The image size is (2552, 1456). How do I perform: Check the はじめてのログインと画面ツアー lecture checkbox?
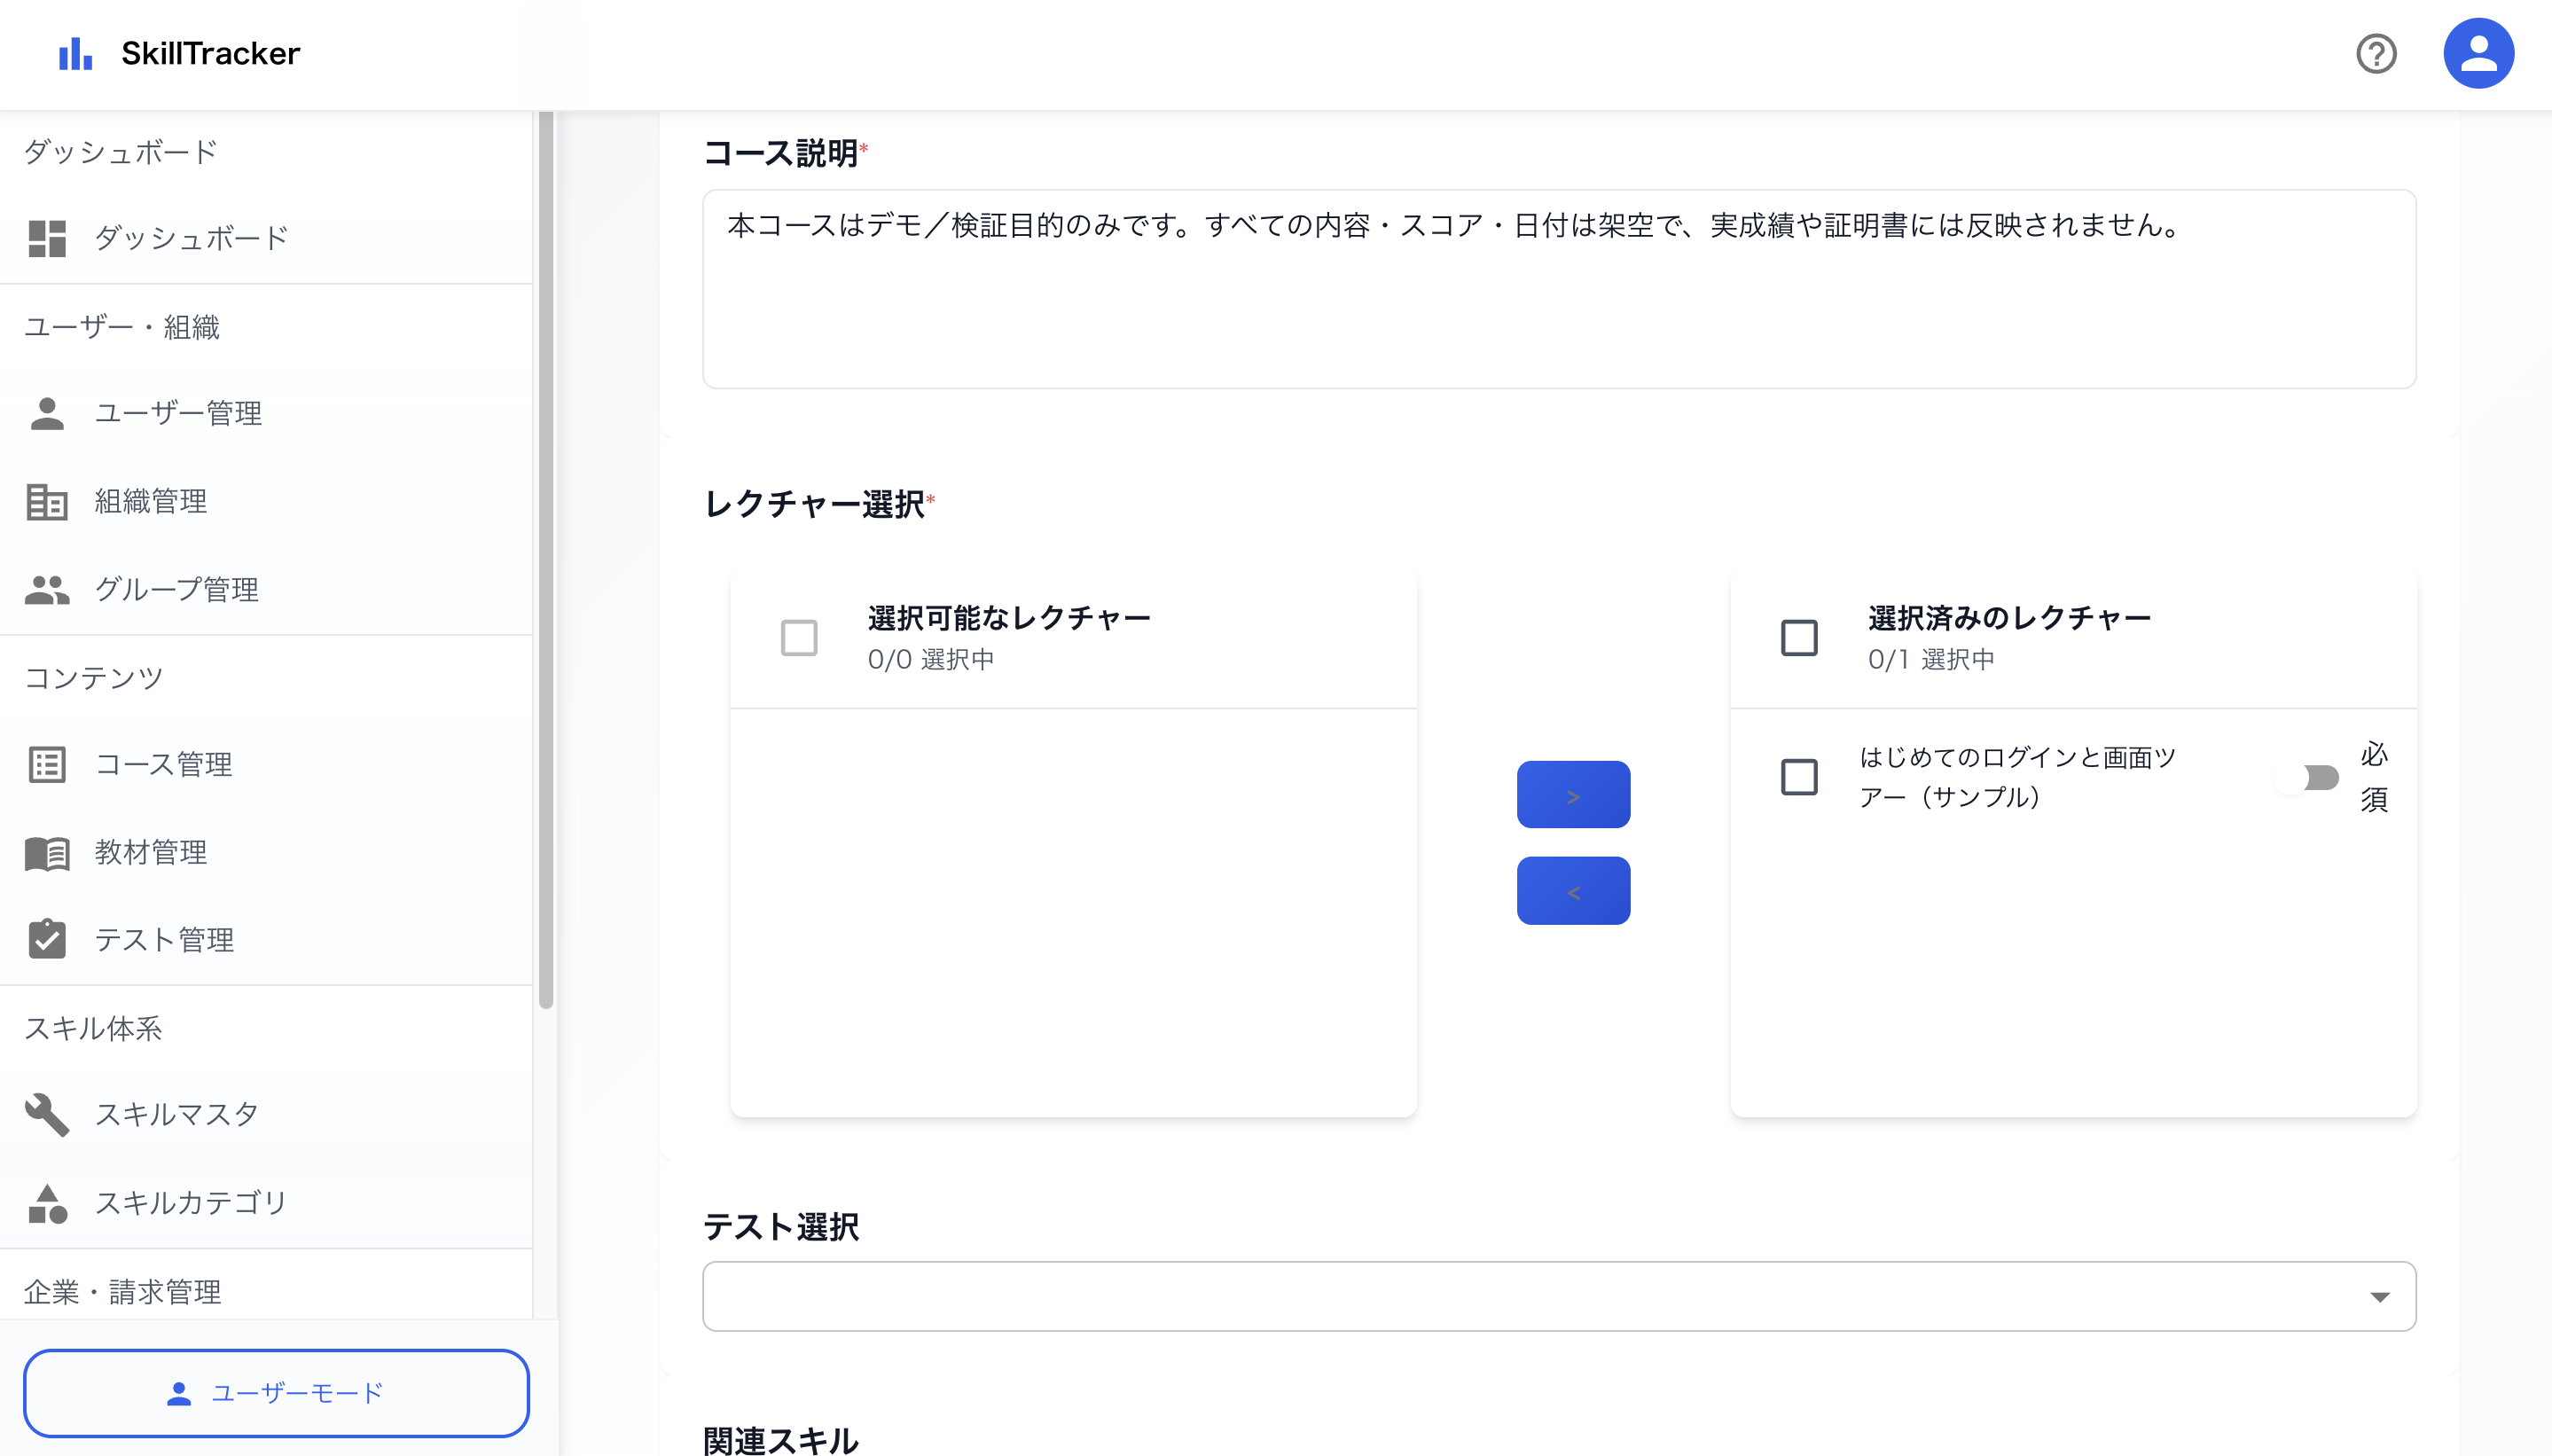click(x=1798, y=777)
